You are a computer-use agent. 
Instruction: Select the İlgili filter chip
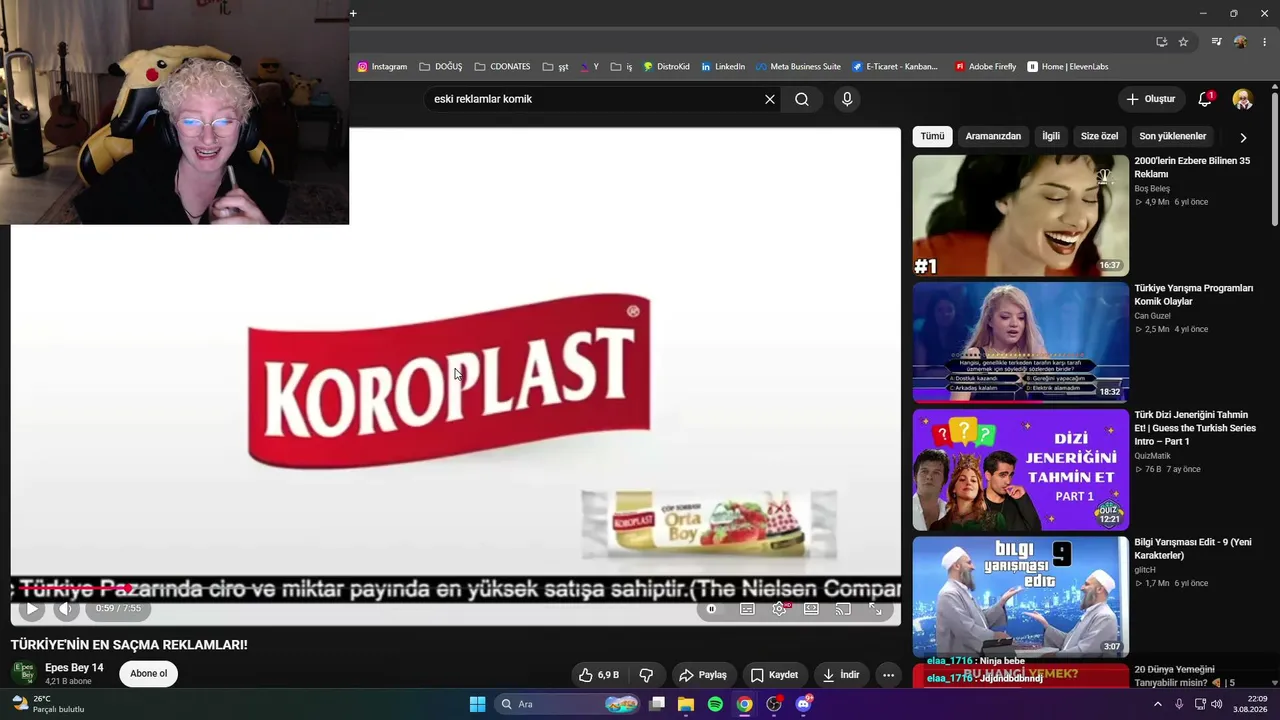click(x=1051, y=136)
